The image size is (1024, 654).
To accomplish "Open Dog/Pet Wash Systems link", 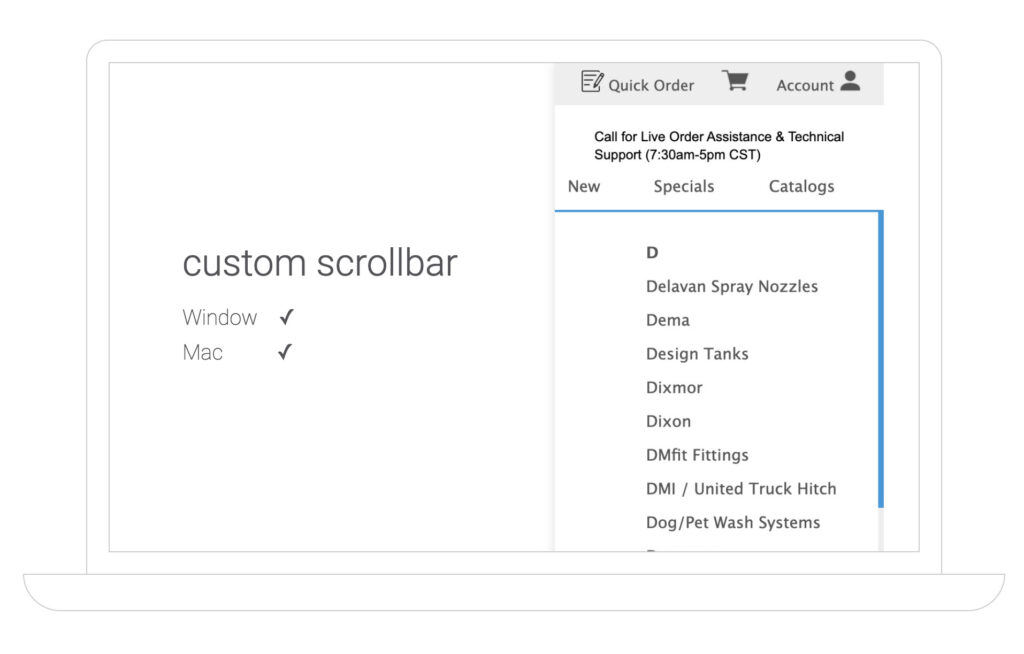I will pyautogui.click(x=733, y=522).
